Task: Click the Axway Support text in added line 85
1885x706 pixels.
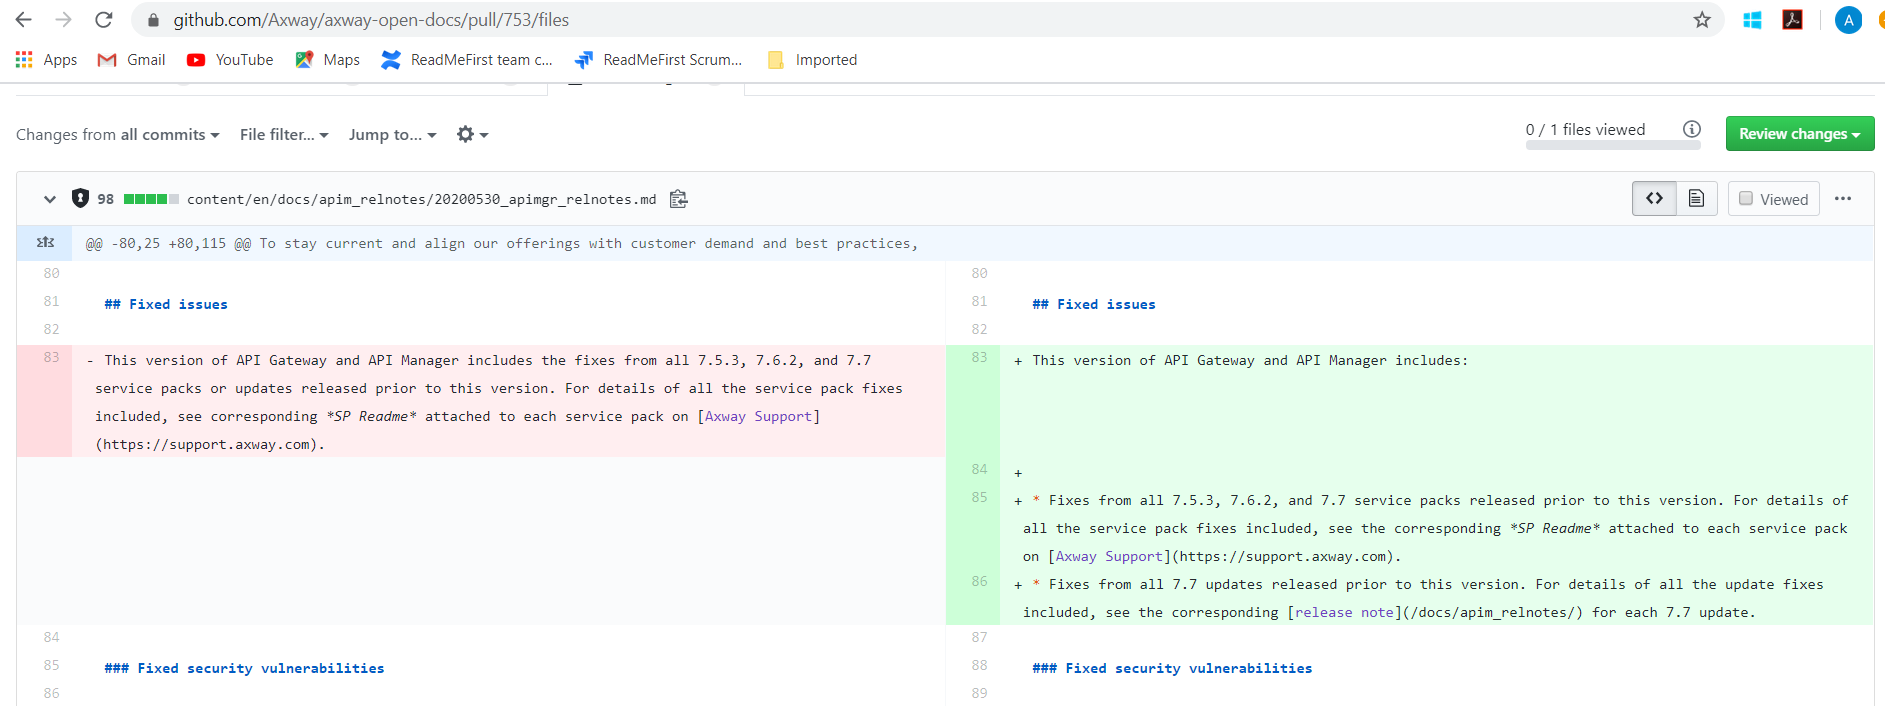Action: pyautogui.click(x=1109, y=556)
